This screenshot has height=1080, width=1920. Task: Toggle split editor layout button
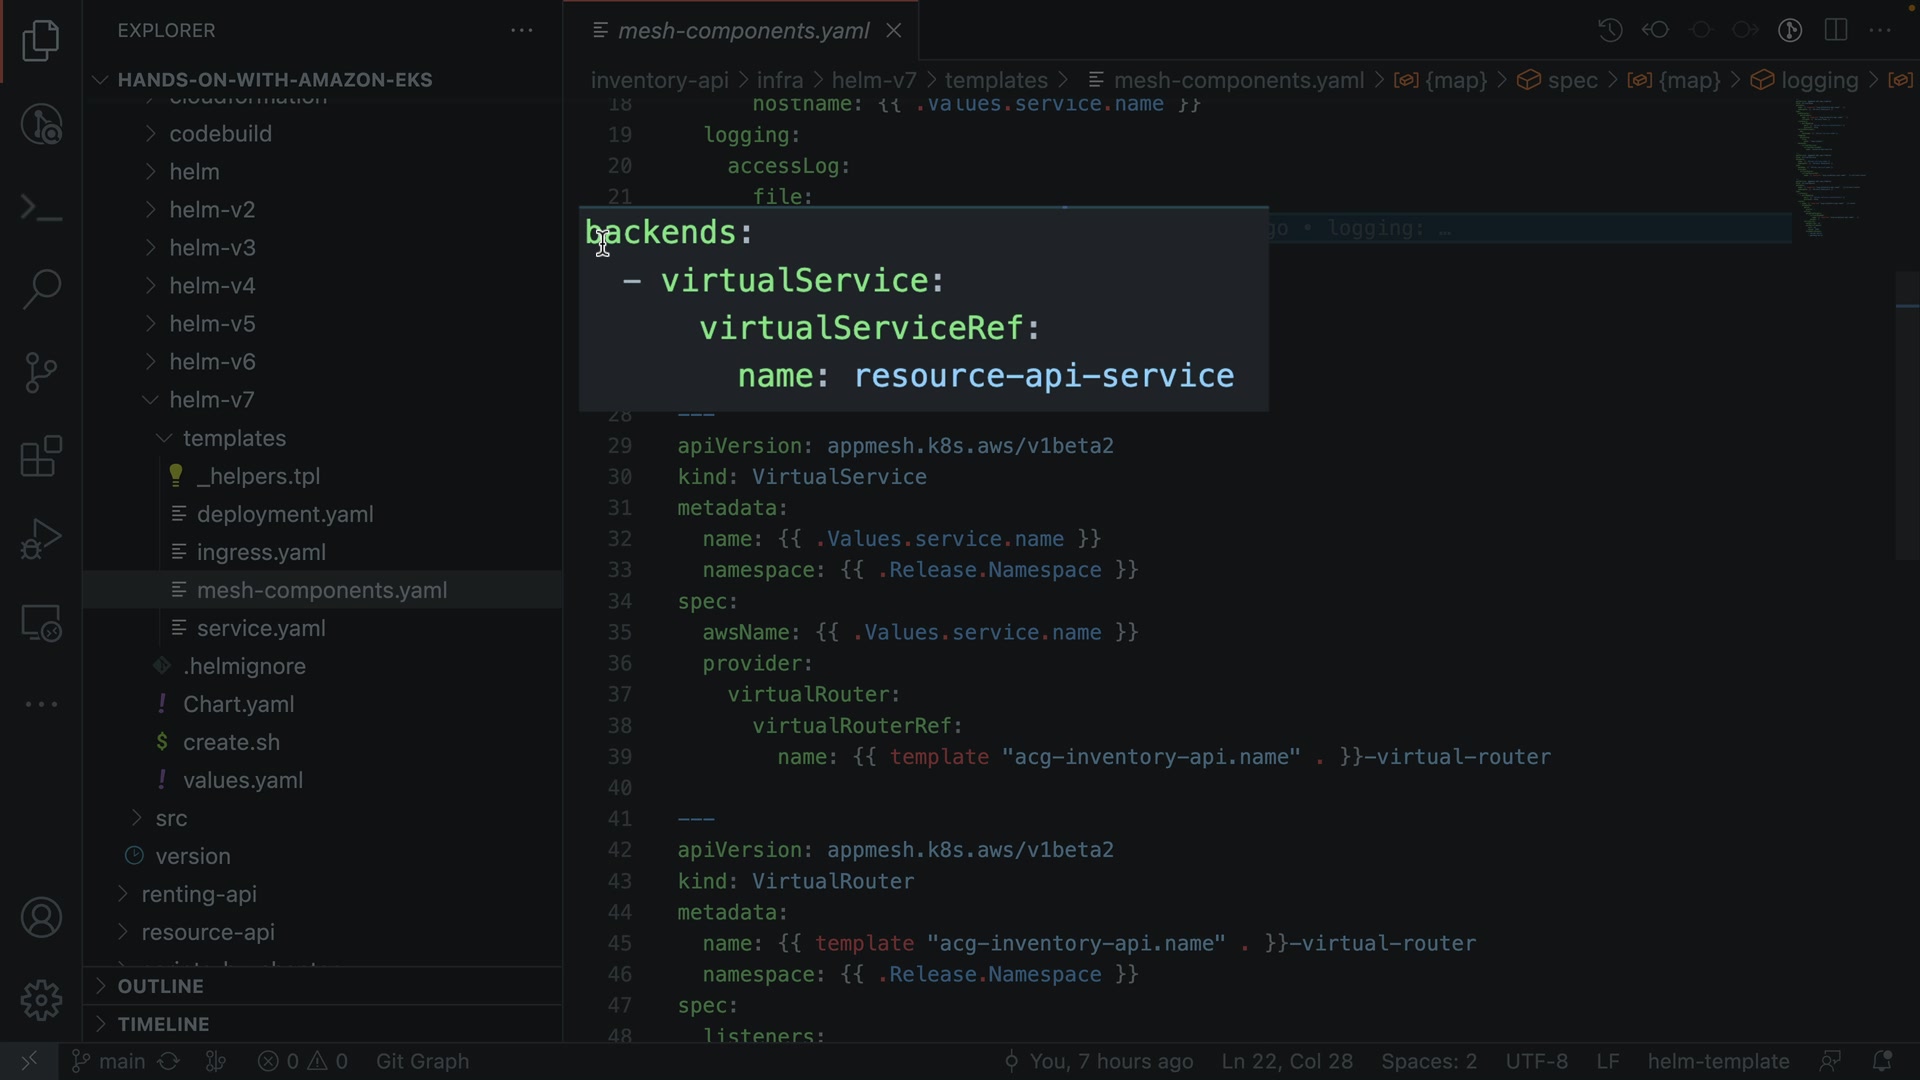tap(1836, 30)
